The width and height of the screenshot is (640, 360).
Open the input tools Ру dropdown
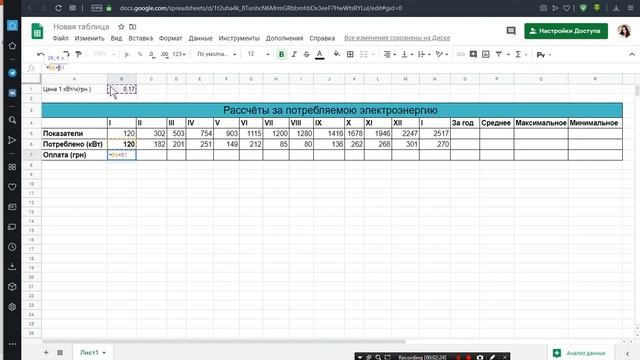pyautogui.click(x=544, y=54)
